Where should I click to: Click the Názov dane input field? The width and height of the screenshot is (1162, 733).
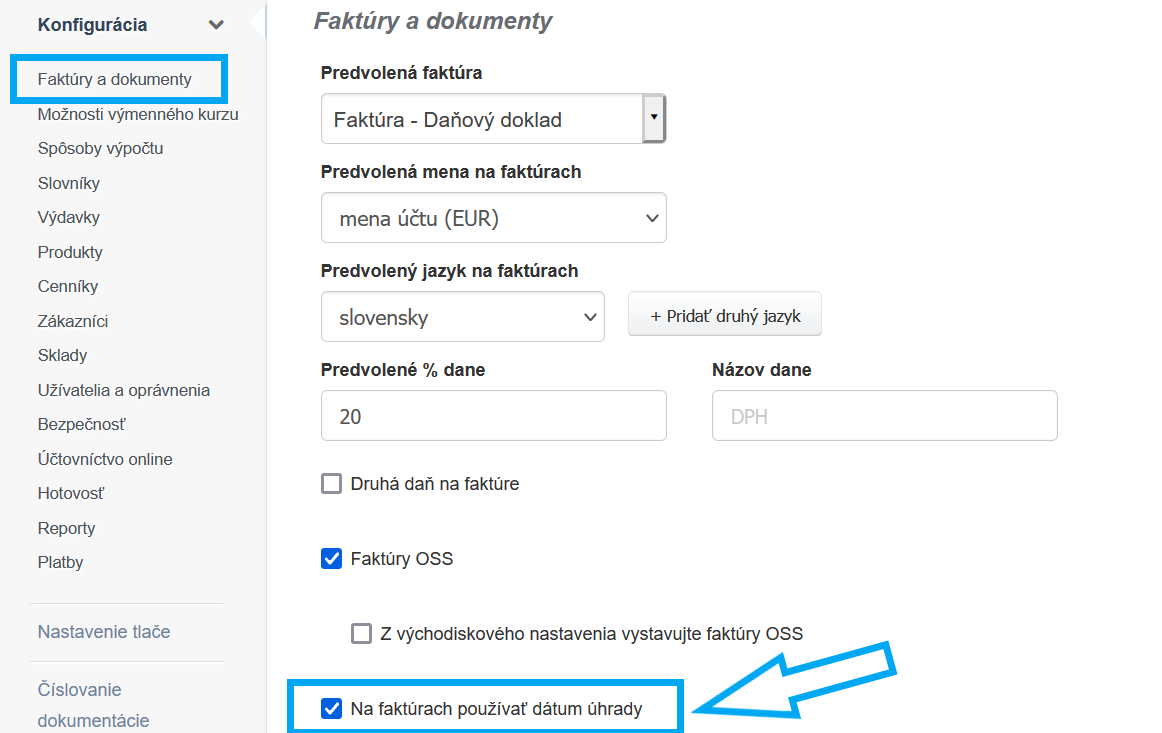click(x=884, y=416)
